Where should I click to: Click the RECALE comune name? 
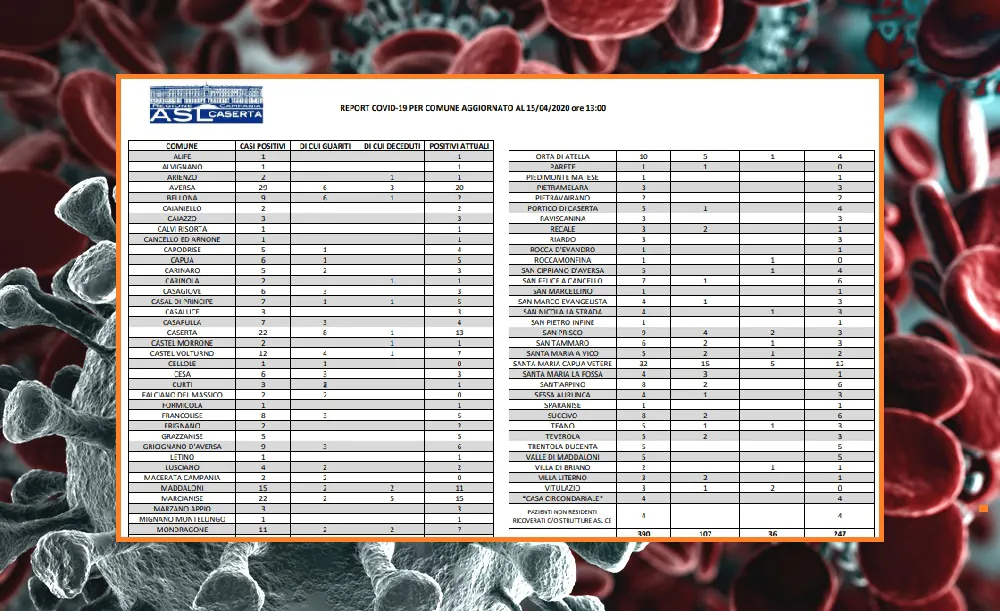(562, 229)
